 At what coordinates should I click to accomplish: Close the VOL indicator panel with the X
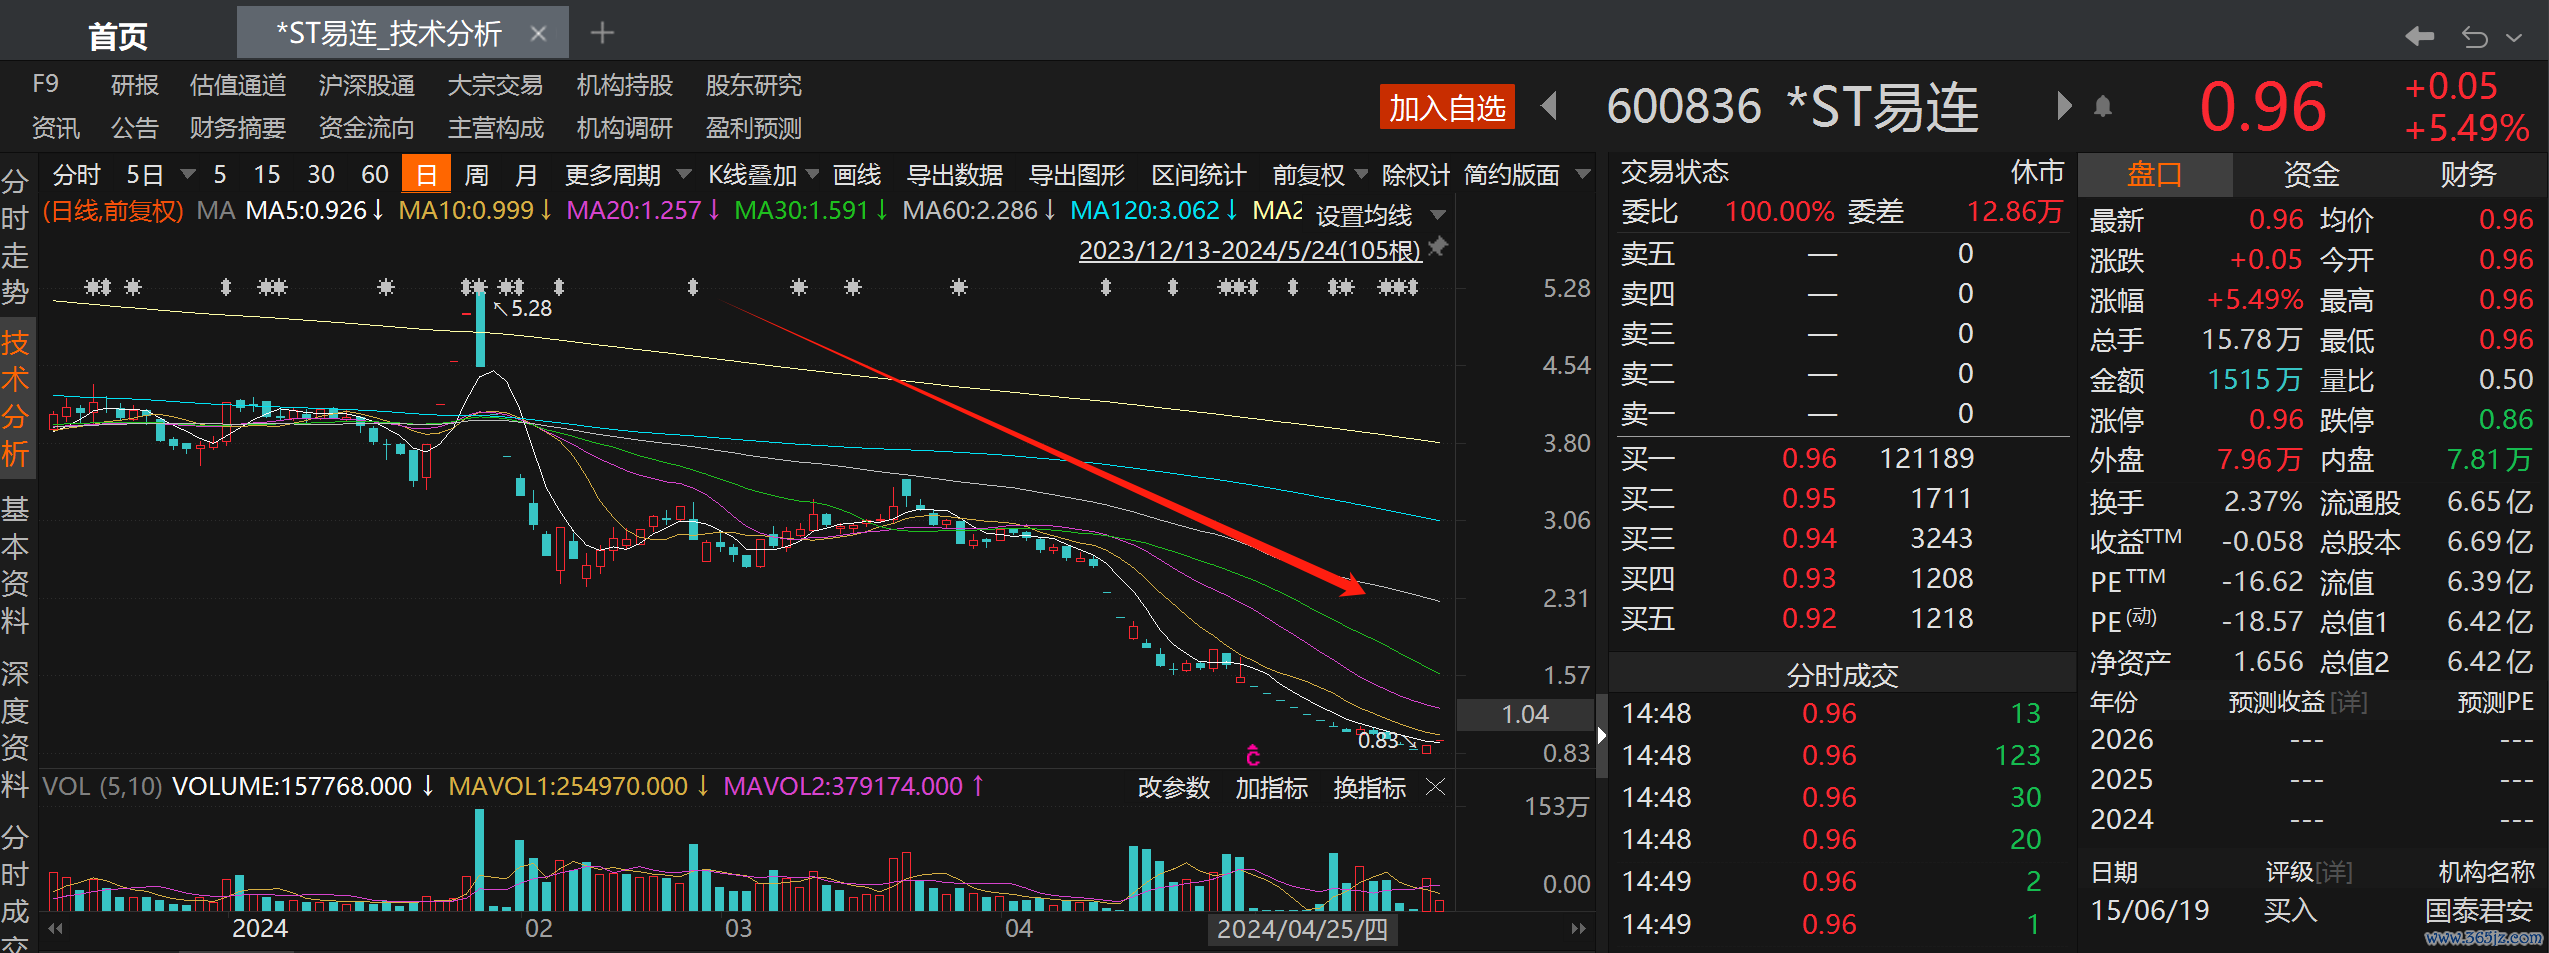pyautogui.click(x=1435, y=787)
